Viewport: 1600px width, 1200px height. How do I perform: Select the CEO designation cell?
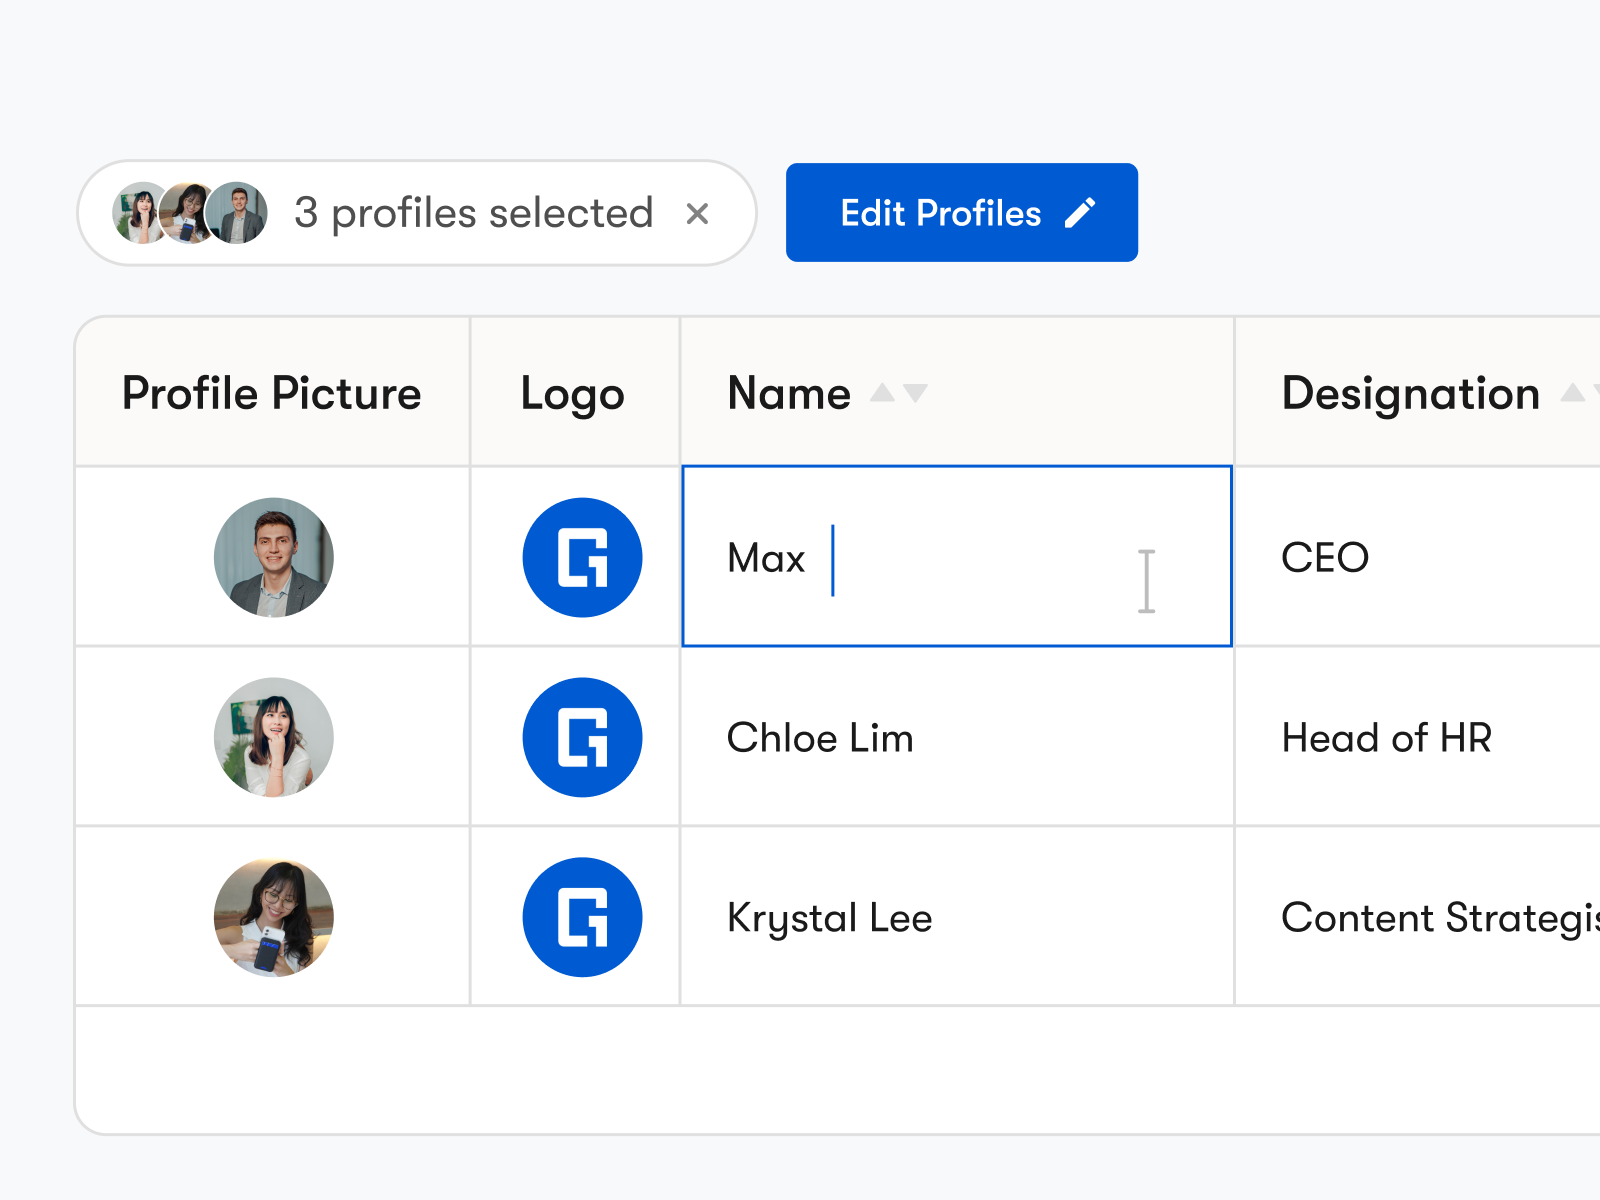coord(1418,557)
